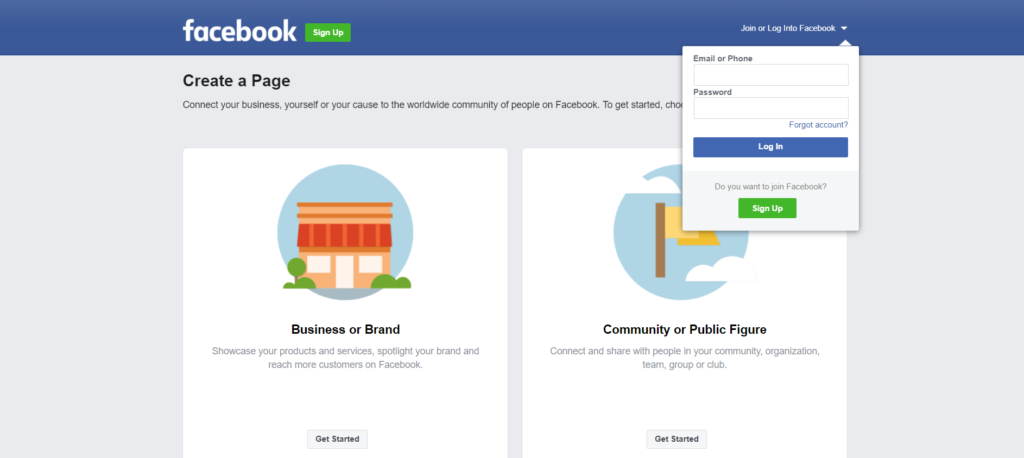Focus the Email or Phone input field

770,75
